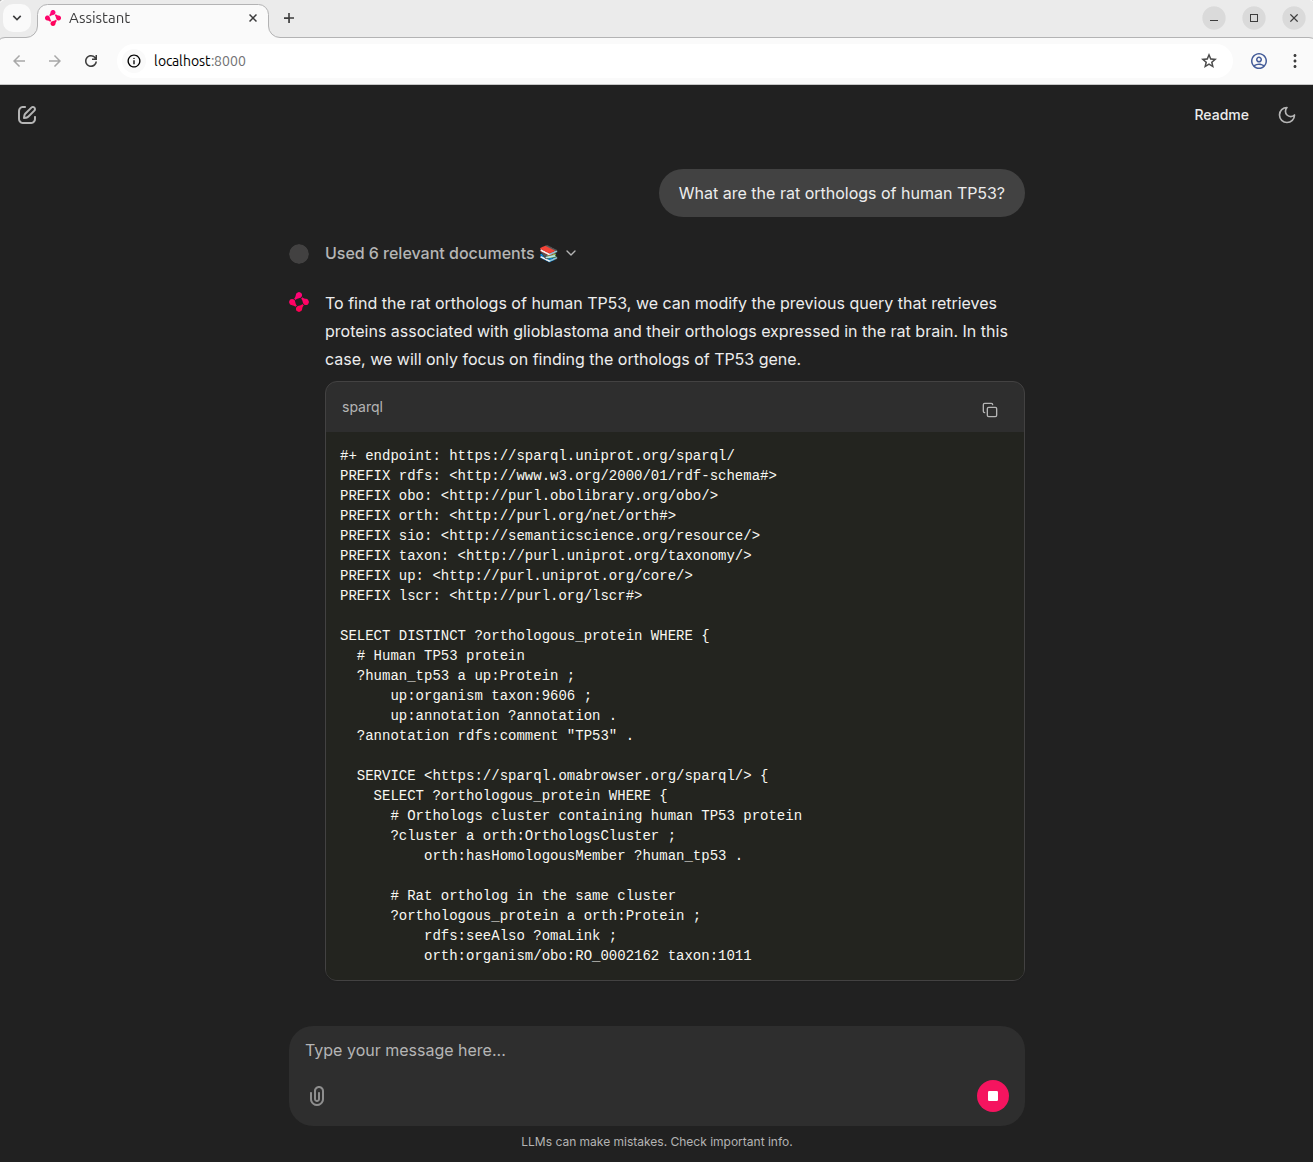This screenshot has width=1313, height=1162.
Task: Bookmark this page with the star icon
Action: pos(1208,61)
